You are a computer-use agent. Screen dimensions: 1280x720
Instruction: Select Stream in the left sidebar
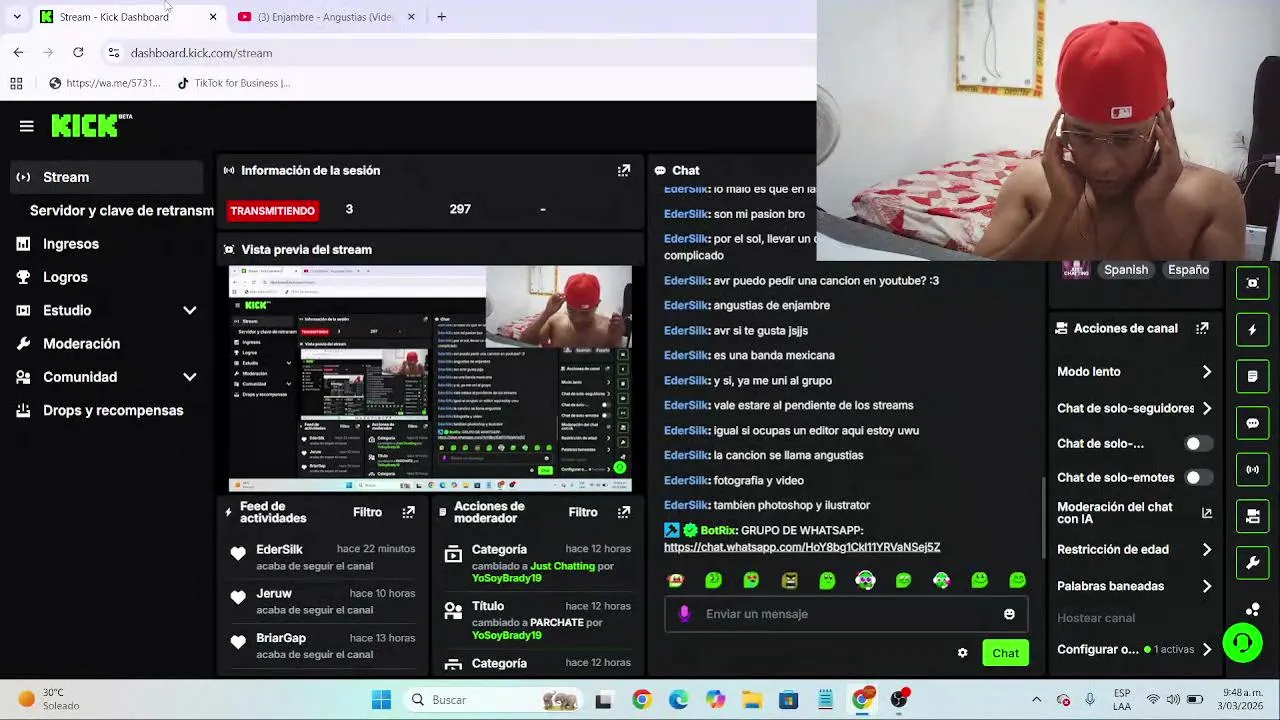pyautogui.click(x=106, y=177)
